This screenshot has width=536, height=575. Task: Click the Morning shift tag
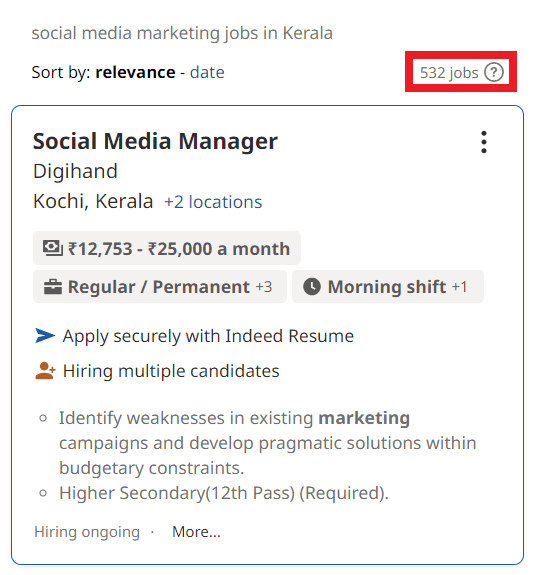tap(388, 287)
